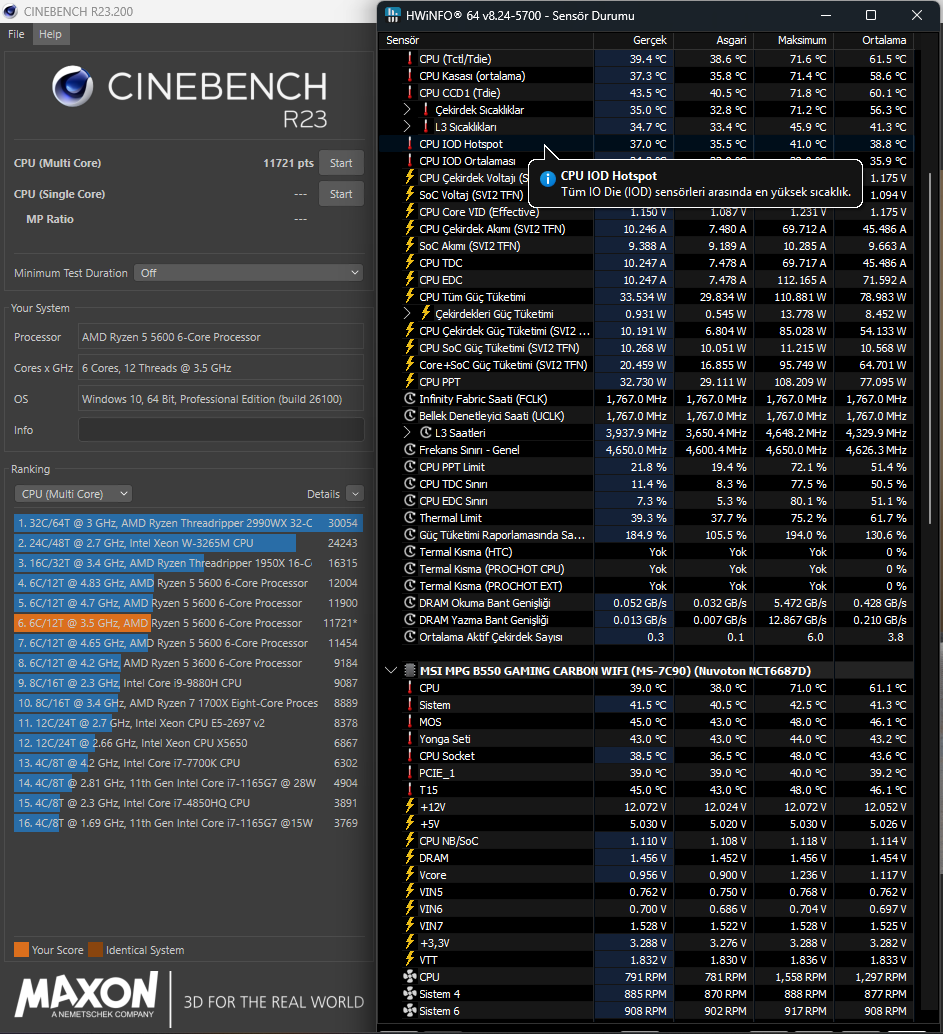Expand ranking Details dropdown arrow
Image resolution: width=943 pixels, height=1034 pixels.
pos(355,494)
